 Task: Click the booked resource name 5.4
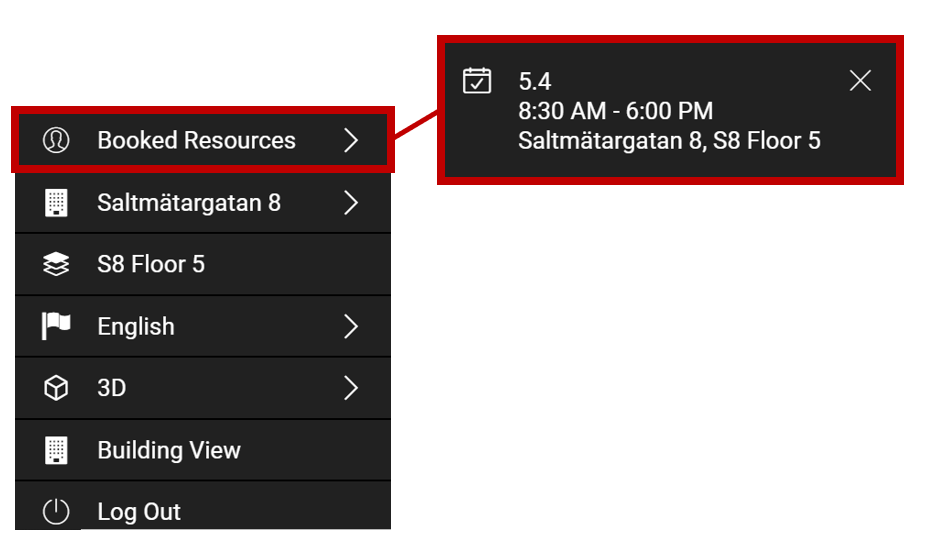pyautogui.click(x=534, y=81)
